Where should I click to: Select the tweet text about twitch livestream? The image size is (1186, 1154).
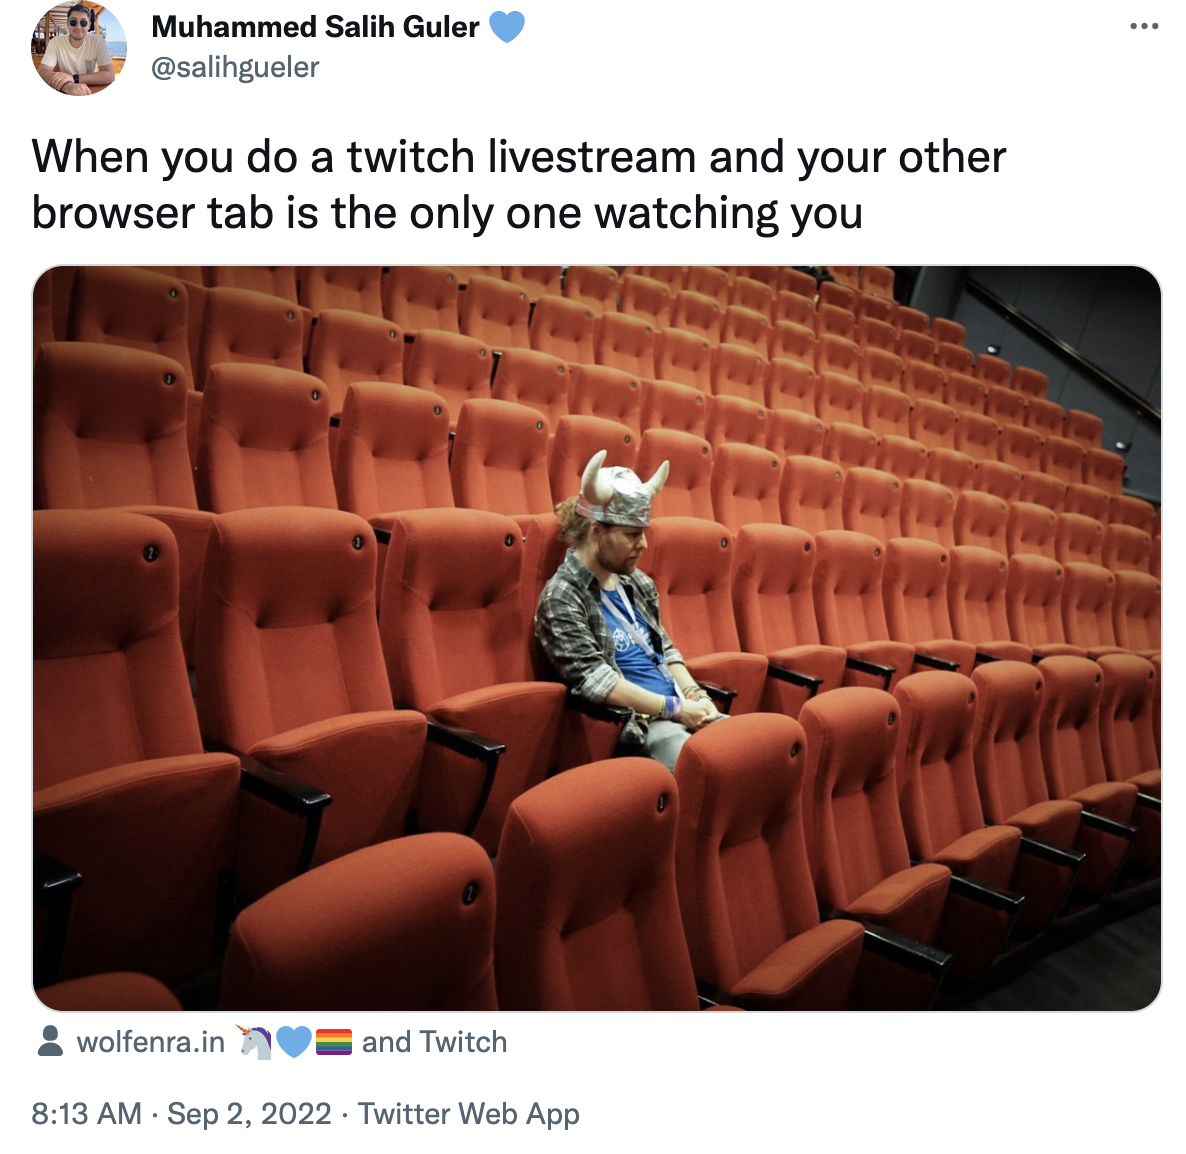pyautogui.click(x=519, y=185)
